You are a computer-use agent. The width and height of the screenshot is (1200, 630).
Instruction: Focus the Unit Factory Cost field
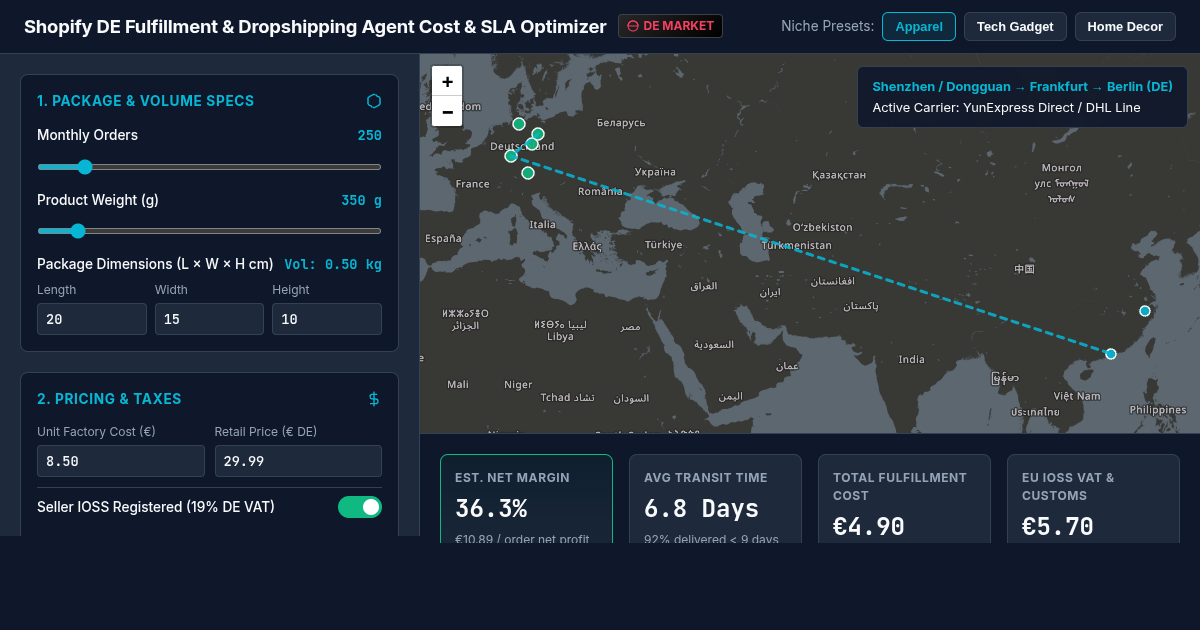pyautogui.click(x=121, y=461)
